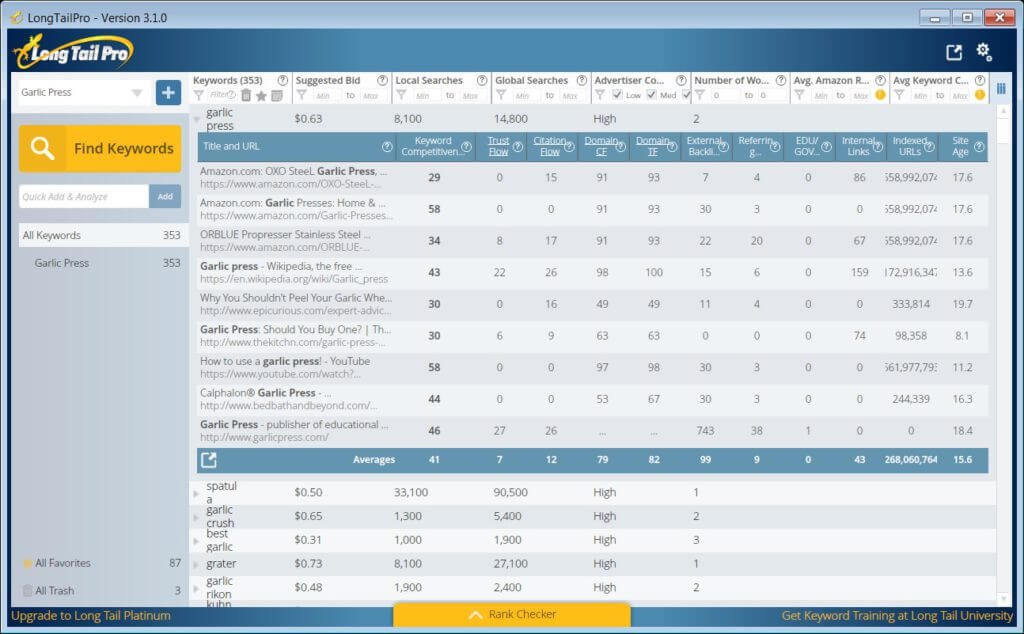
Task: Click Upgrade to Long Tail Platinum link
Action: coord(91,616)
